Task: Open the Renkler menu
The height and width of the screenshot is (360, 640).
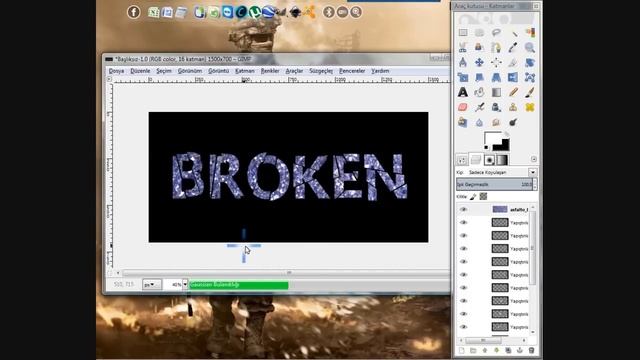Action: pos(270,71)
